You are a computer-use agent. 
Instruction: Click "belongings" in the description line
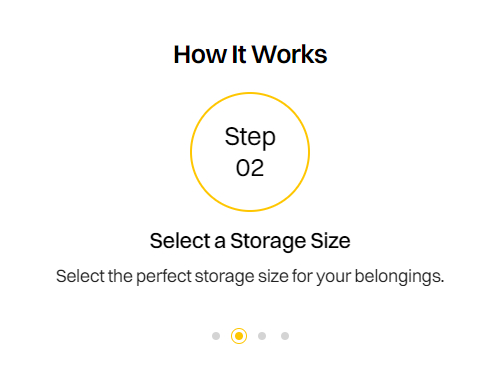[399, 277]
